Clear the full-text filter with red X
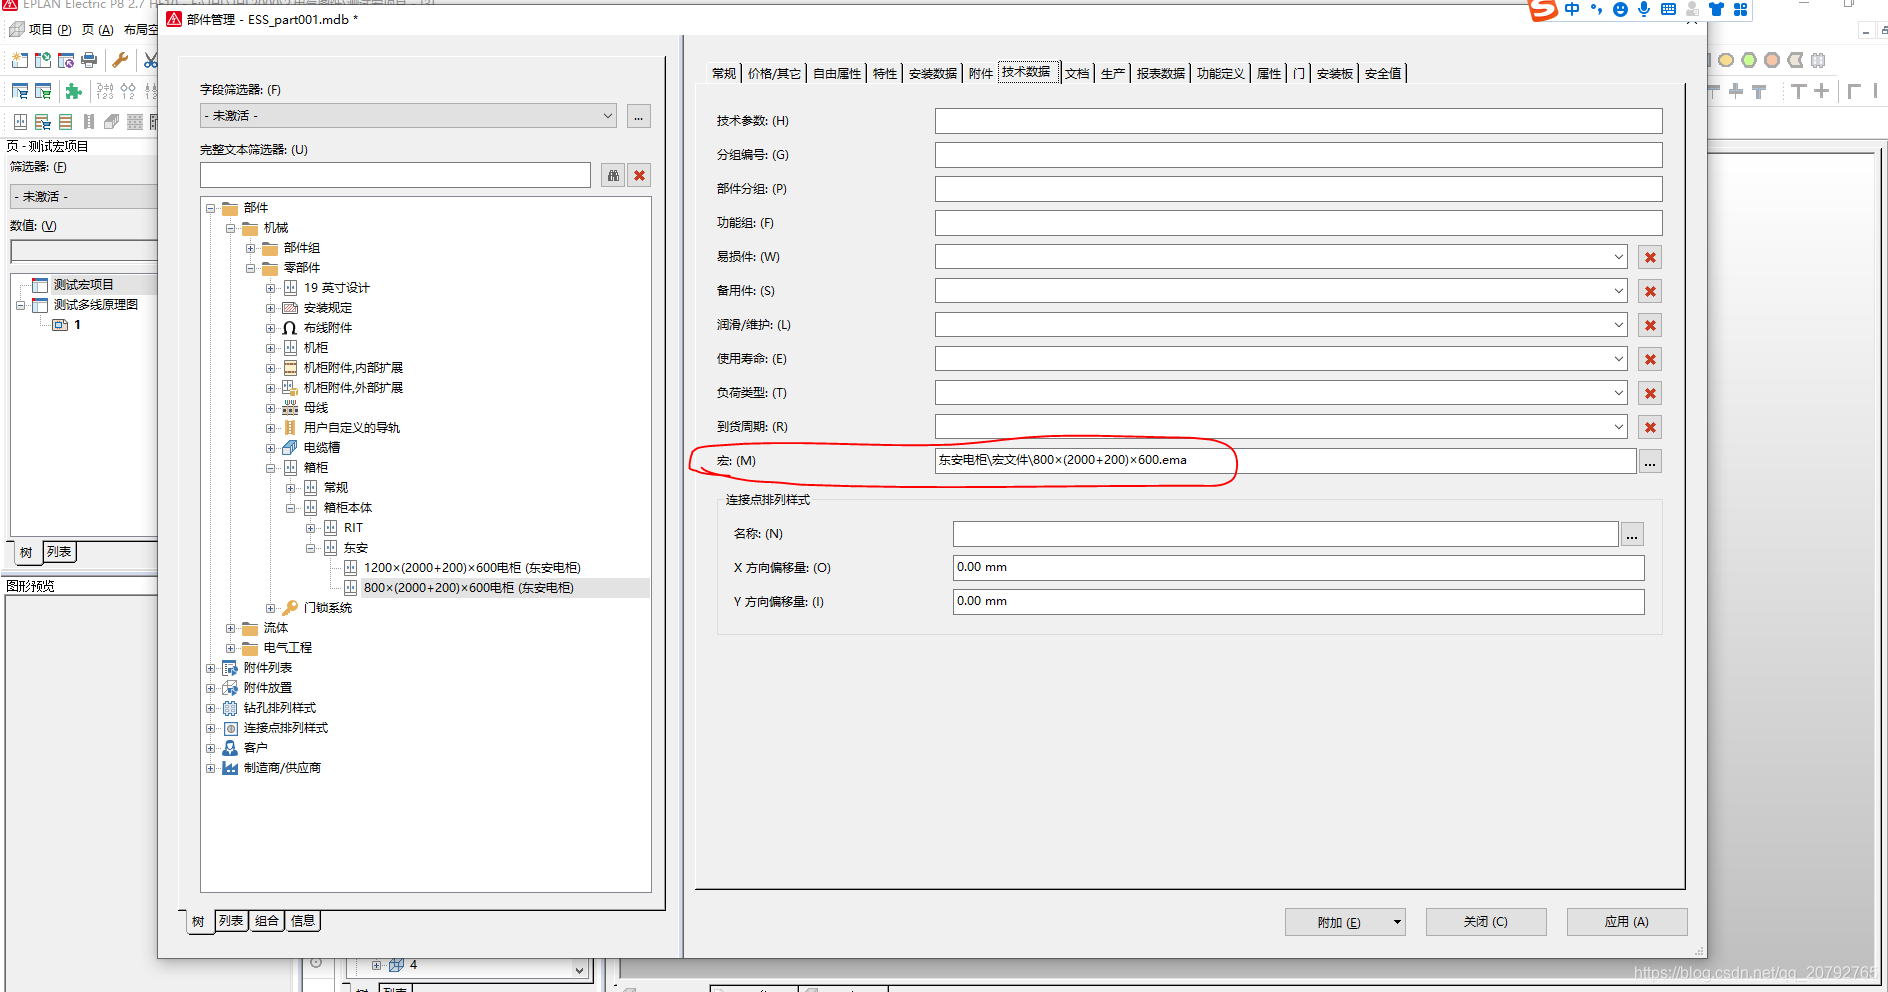This screenshot has height=992, width=1888. pos(639,176)
